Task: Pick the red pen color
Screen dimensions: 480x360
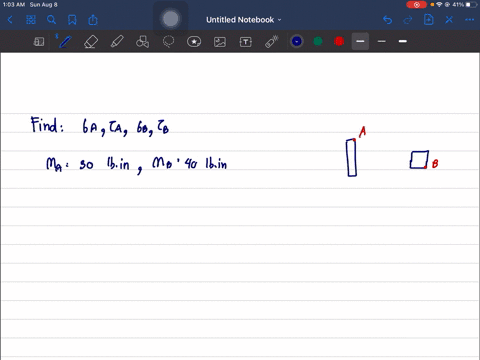Action: 339,41
